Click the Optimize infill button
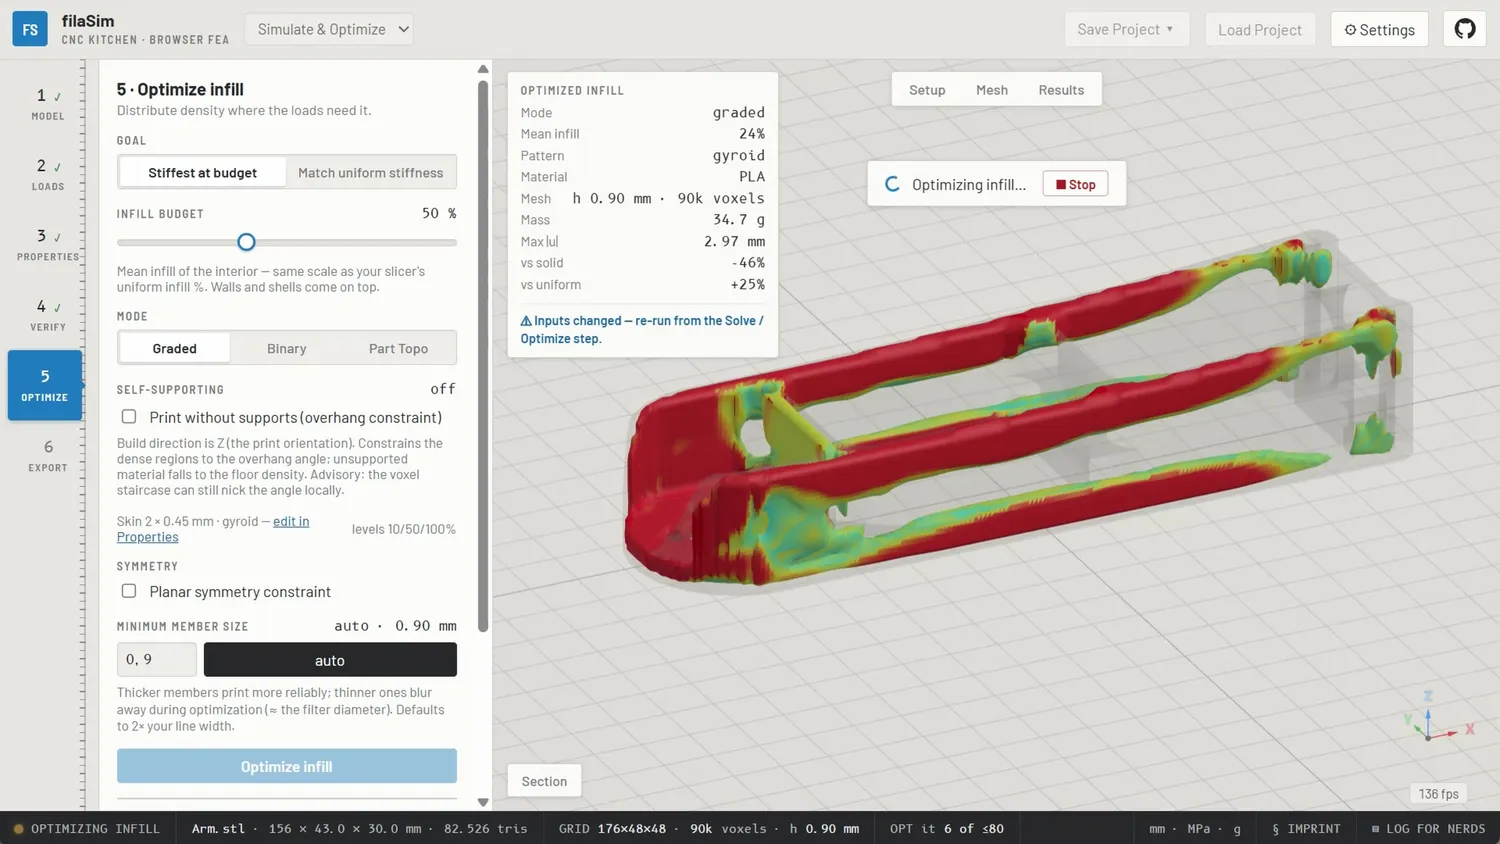This screenshot has height=844, width=1500. coord(286,766)
